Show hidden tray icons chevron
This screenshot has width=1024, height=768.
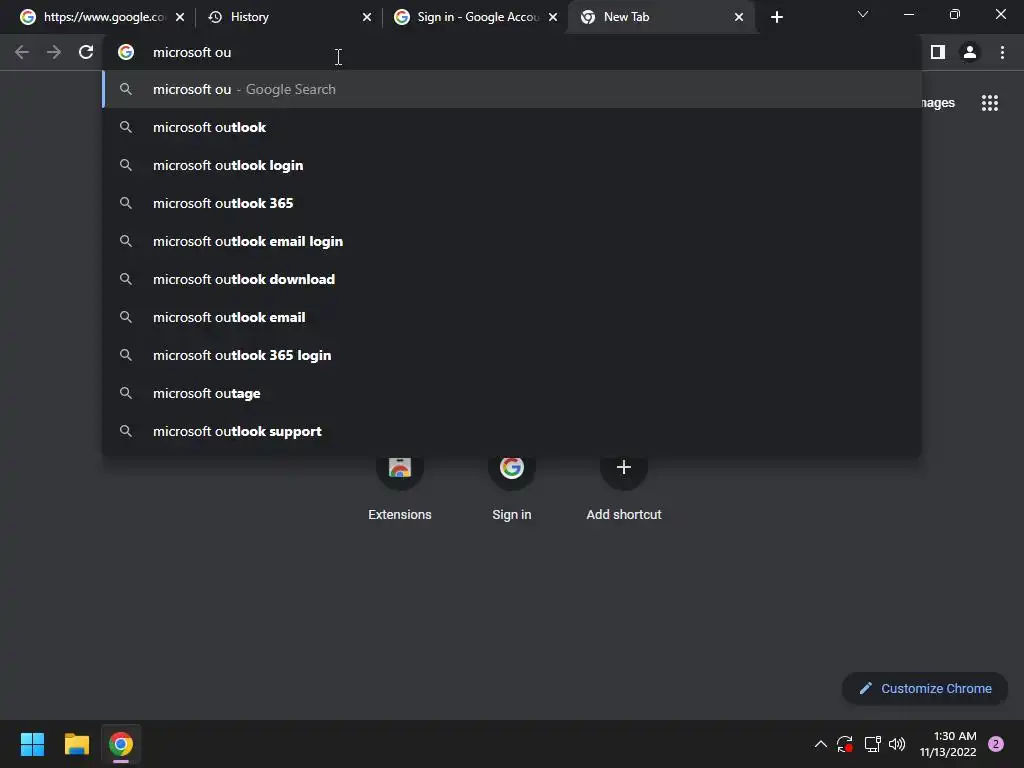tap(821, 744)
